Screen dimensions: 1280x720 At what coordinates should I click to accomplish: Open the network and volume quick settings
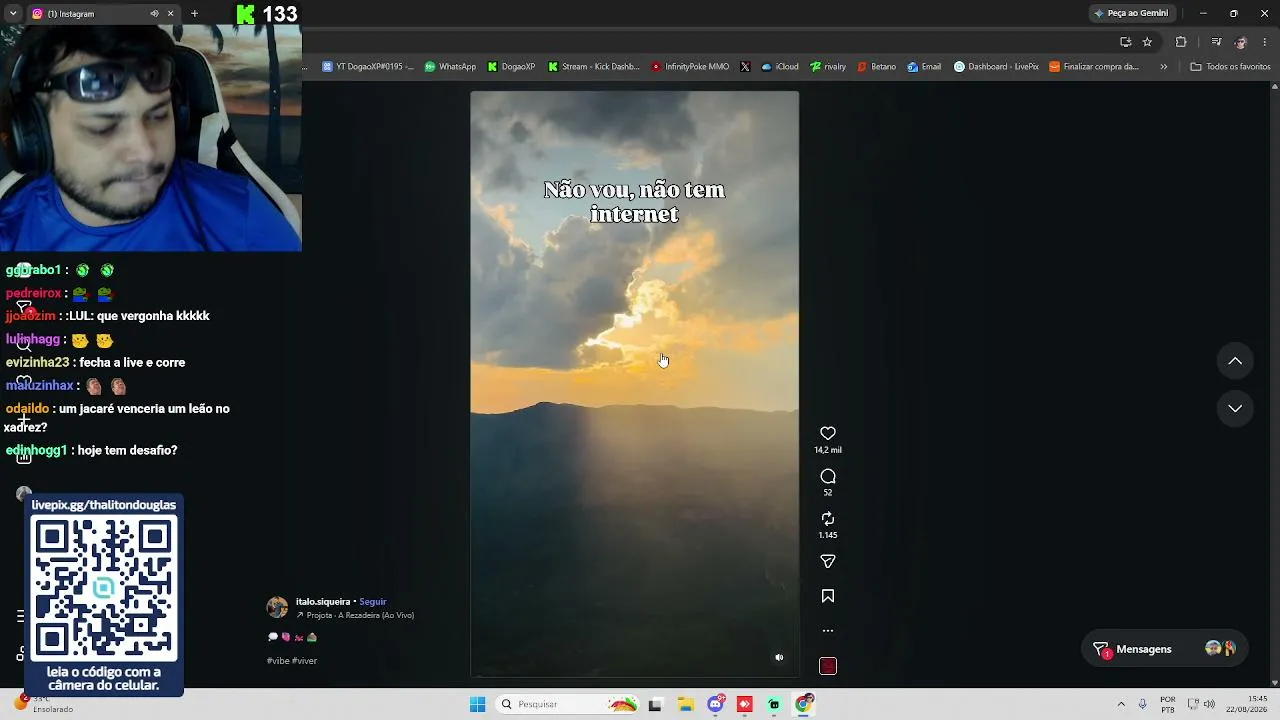pyautogui.click(x=1201, y=704)
